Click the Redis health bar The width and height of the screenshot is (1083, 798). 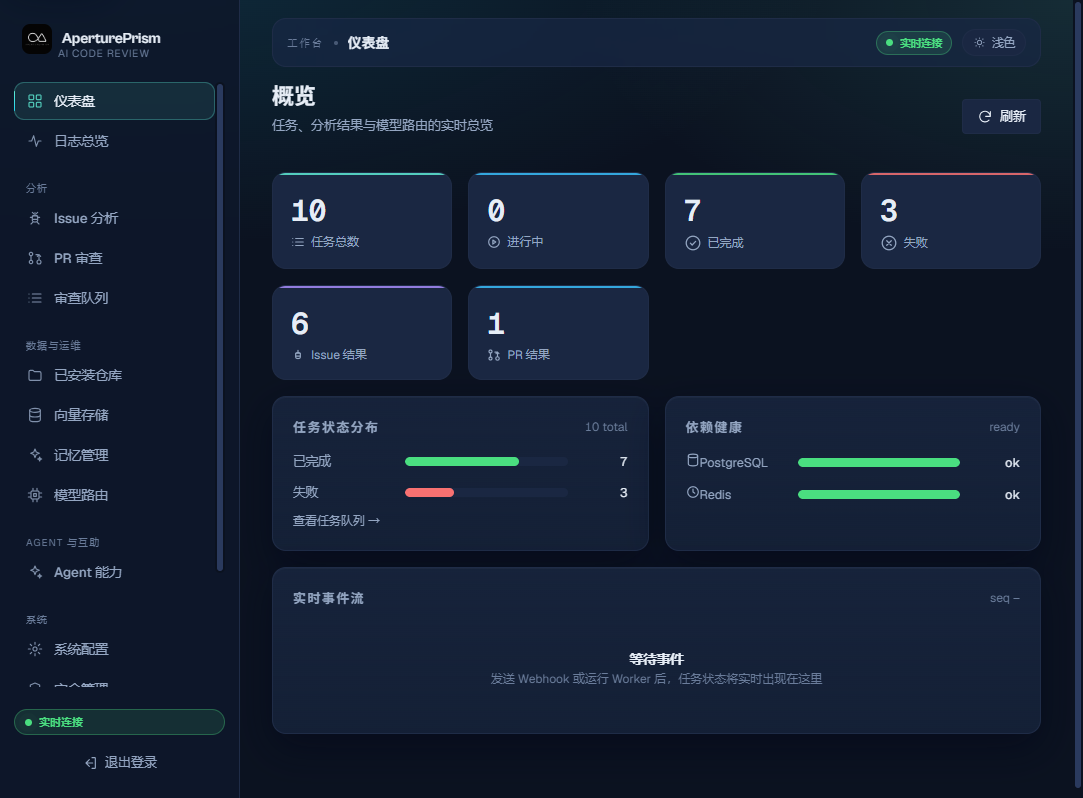pos(879,495)
